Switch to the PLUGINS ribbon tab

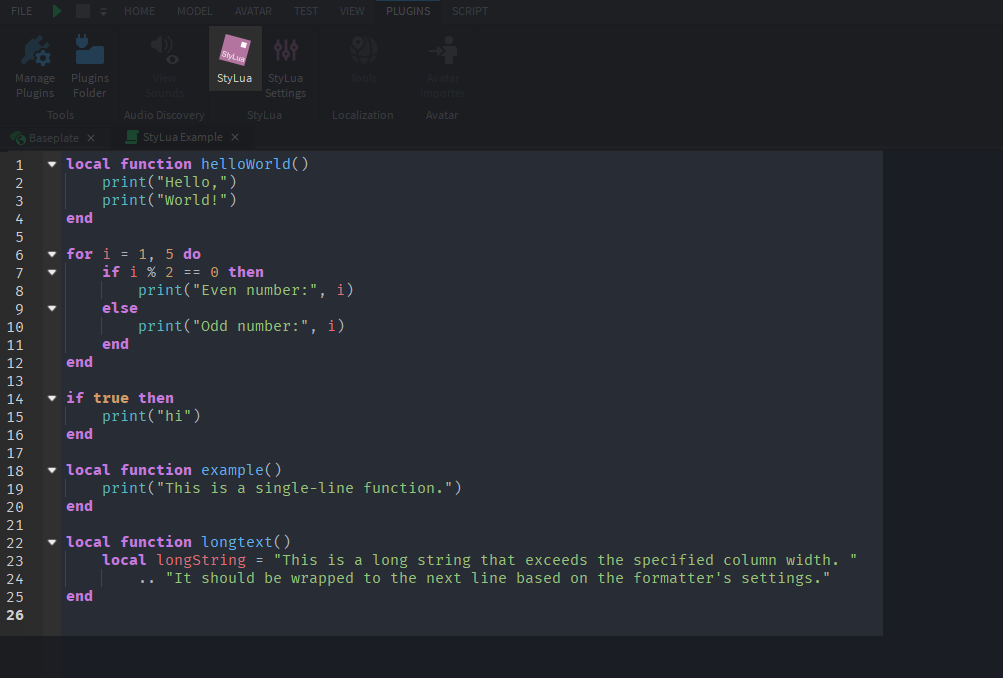(x=407, y=11)
